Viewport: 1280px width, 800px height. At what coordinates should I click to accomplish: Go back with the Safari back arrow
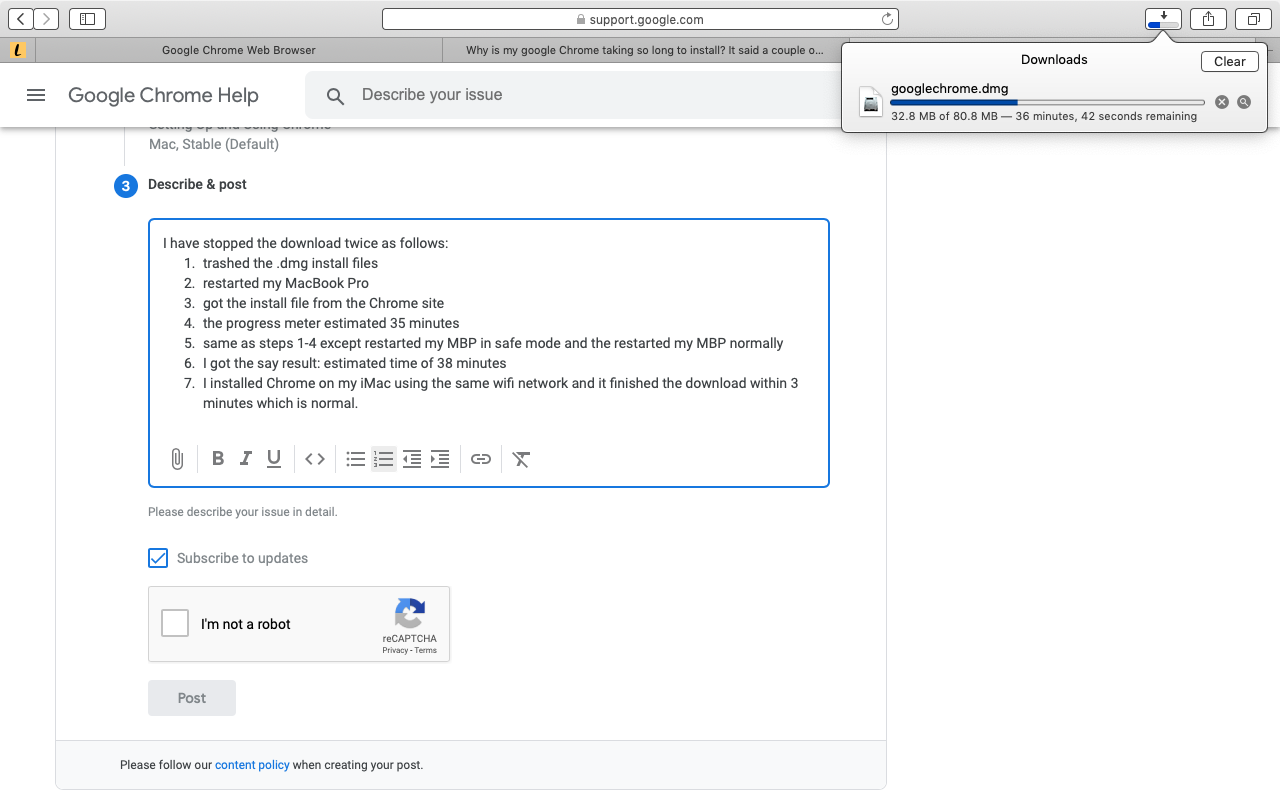pyautogui.click(x=21, y=19)
